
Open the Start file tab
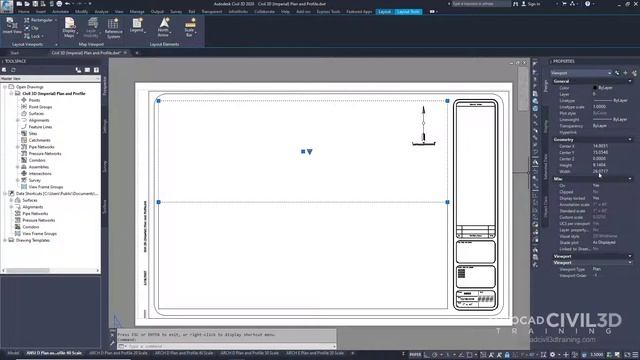pyautogui.click(x=15, y=53)
